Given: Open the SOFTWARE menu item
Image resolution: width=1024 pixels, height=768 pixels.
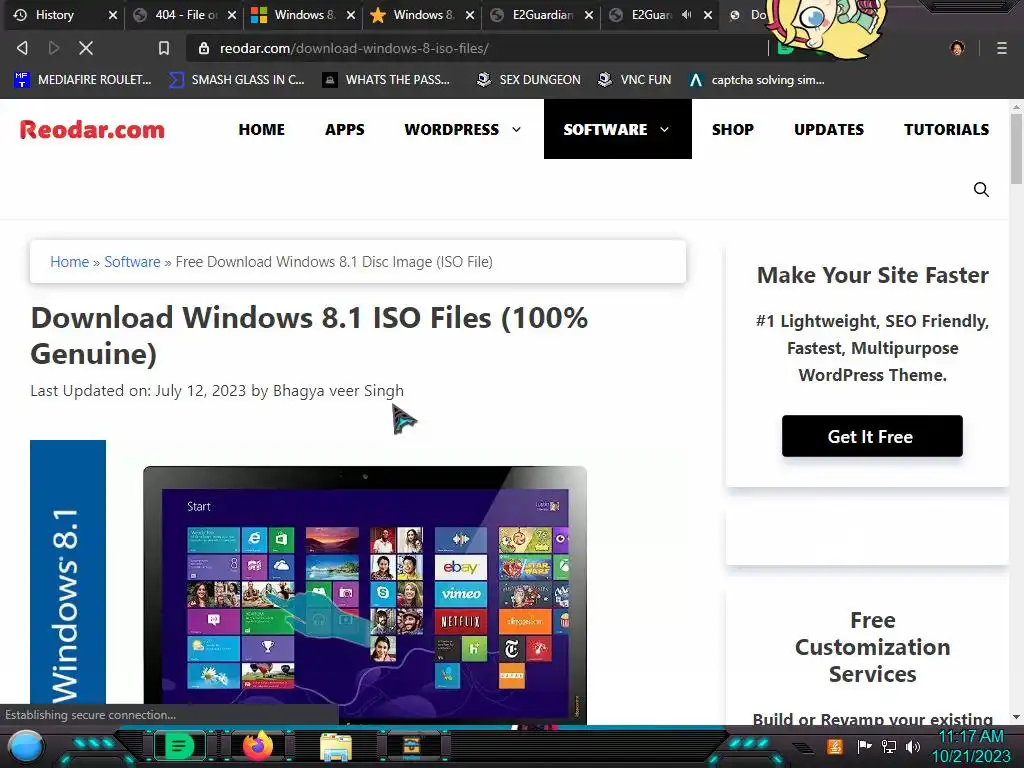Looking at the screenshot, I should click(x=605, y=129).
